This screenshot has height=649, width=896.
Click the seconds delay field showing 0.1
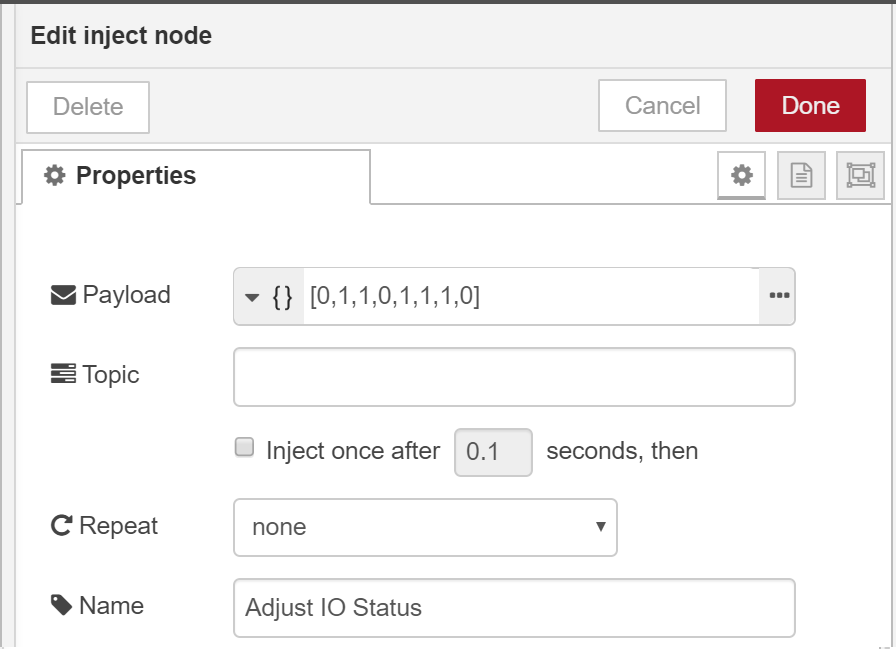[493, 452]
